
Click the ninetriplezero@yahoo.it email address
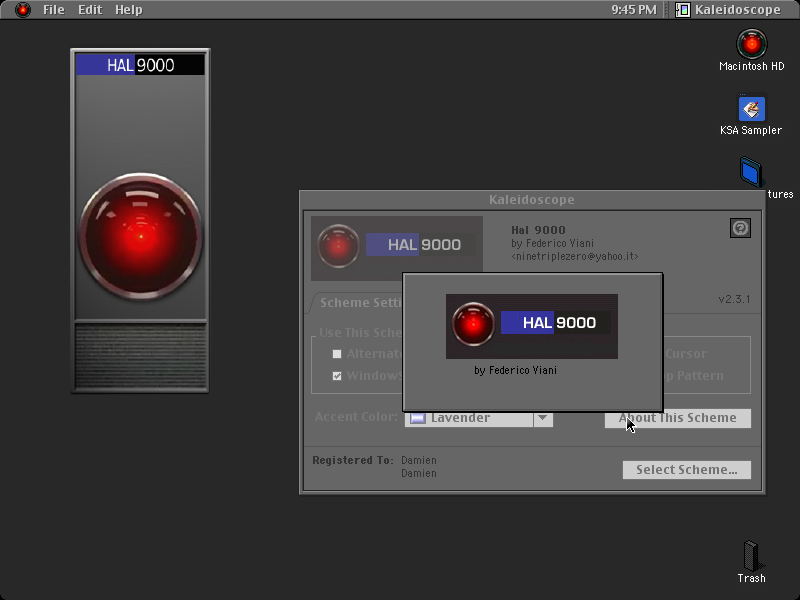pyautogui.click(x=575, y=256)
